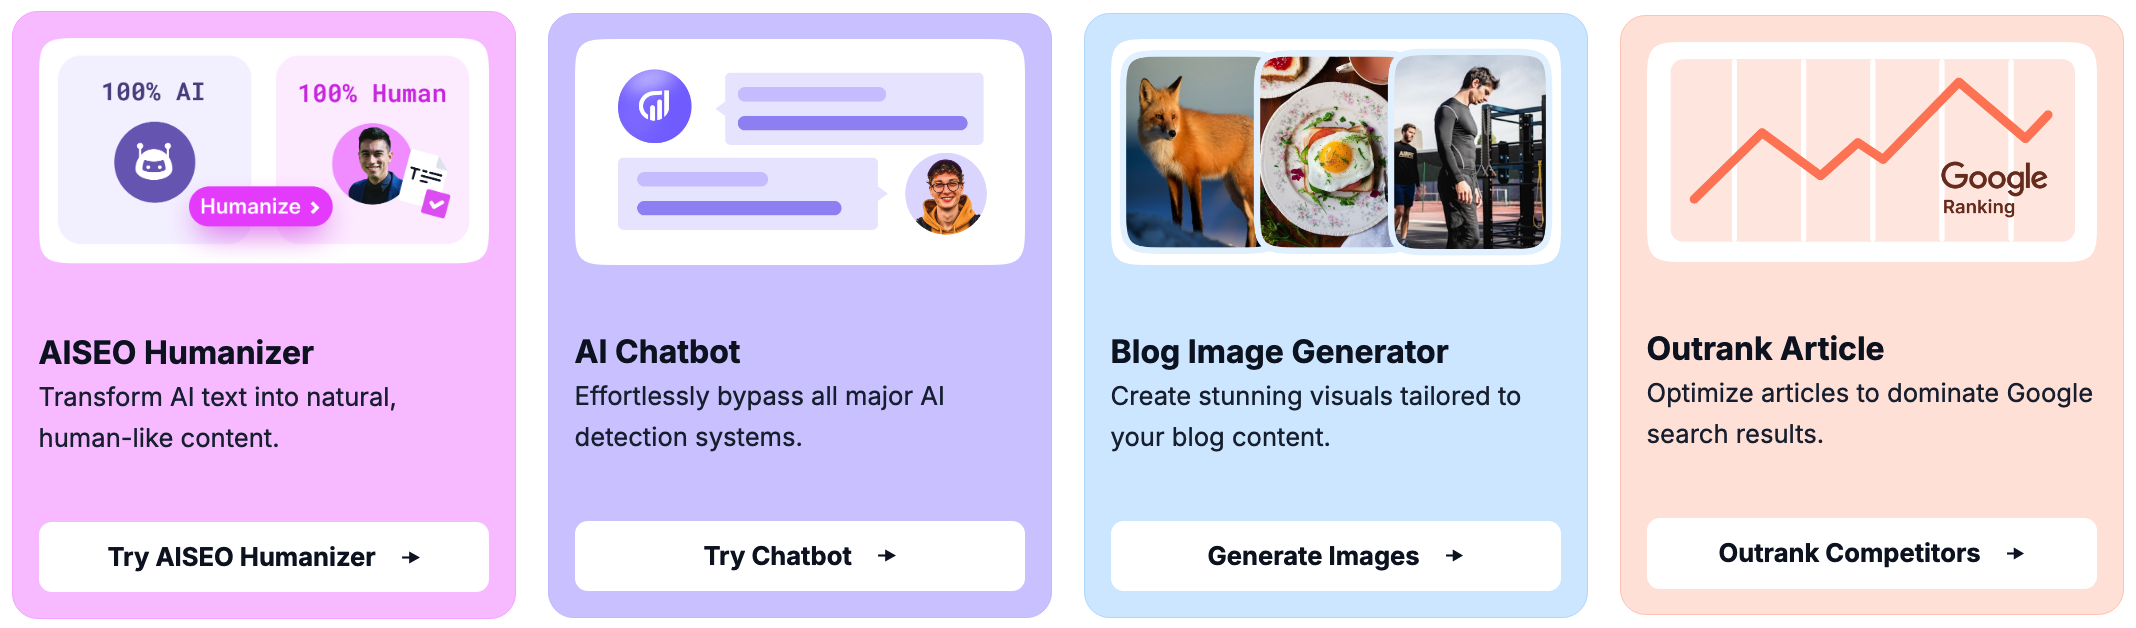Click the arrow icon beside Outrank Competitors

2015,553
